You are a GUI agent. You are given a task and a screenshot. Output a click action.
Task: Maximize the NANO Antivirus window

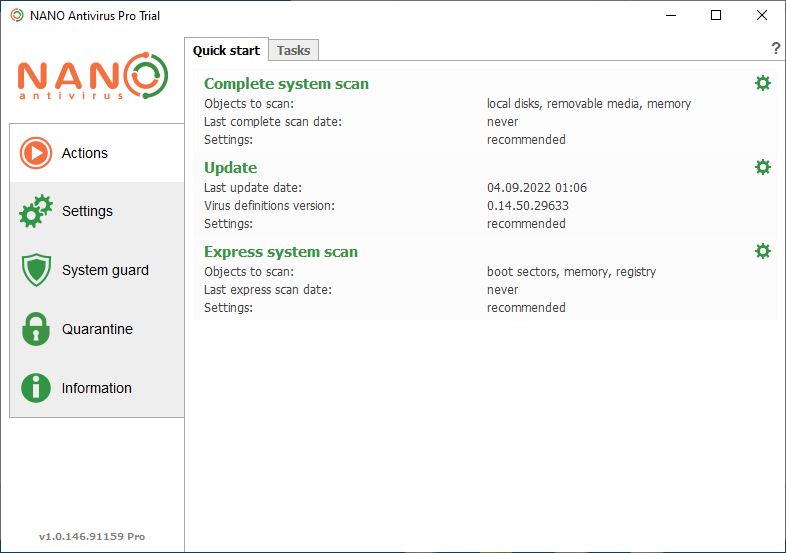(716, 15)
